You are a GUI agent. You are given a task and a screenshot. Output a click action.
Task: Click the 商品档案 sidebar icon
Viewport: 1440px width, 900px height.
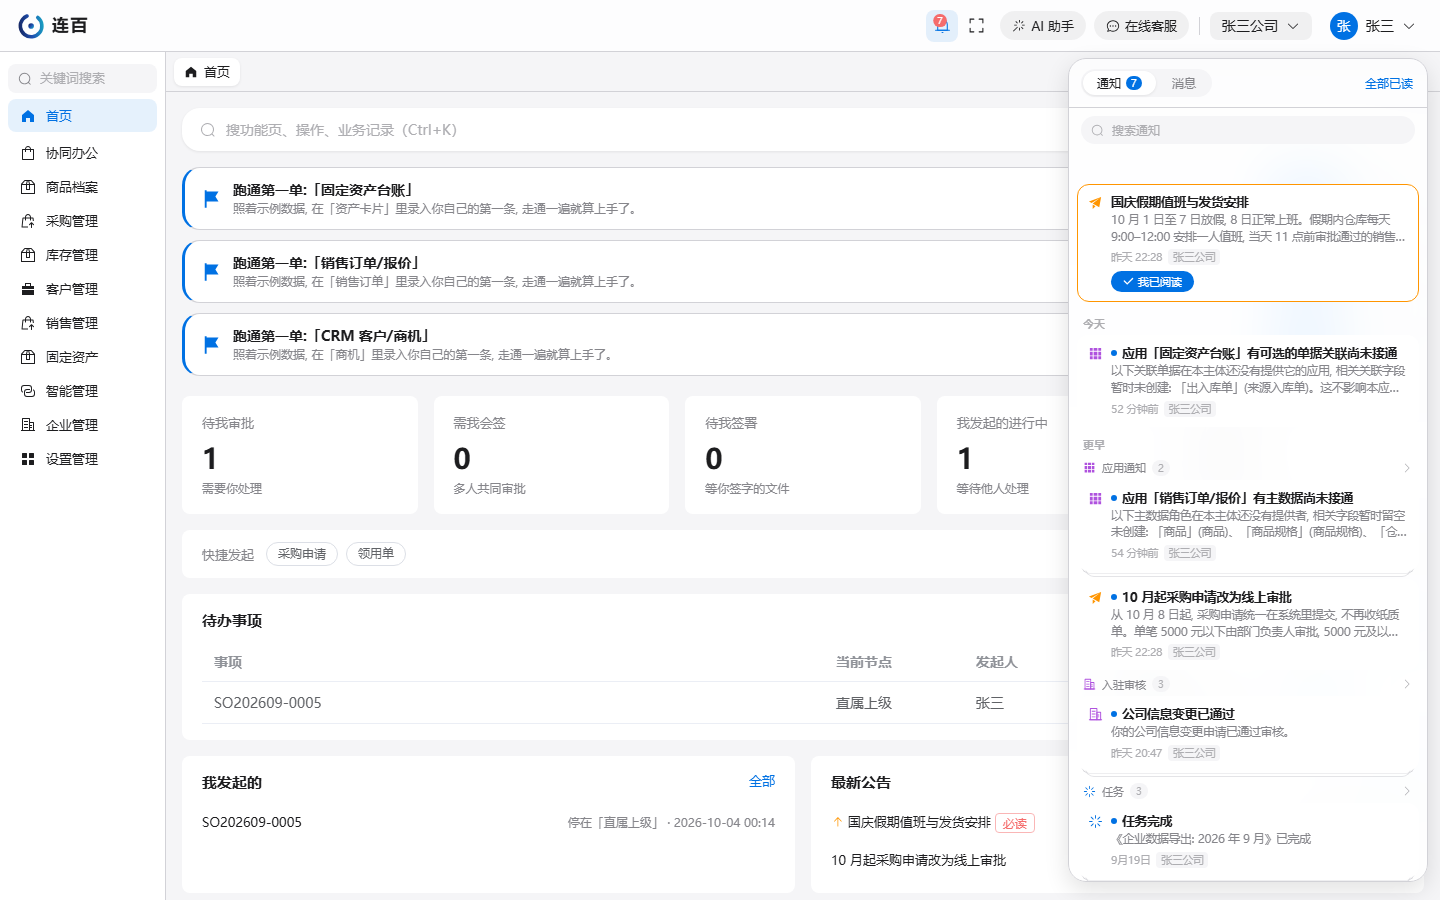click(28, 187)
